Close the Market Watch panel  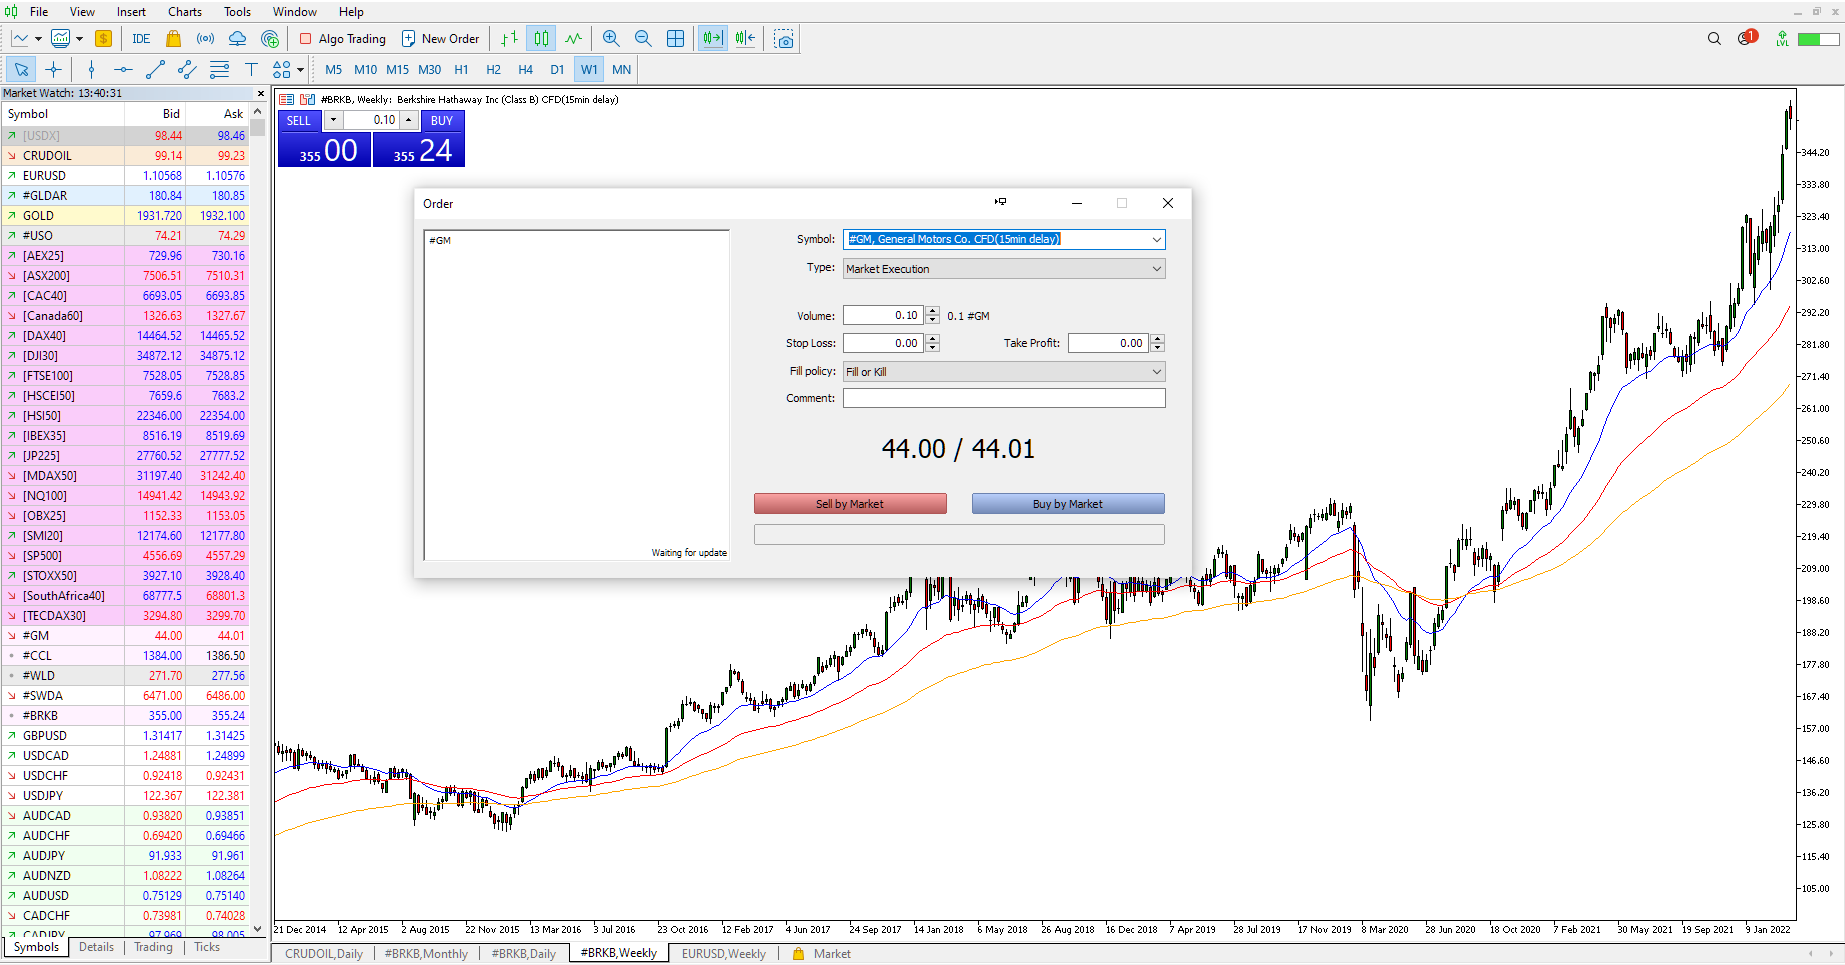[x=261, y=93]
